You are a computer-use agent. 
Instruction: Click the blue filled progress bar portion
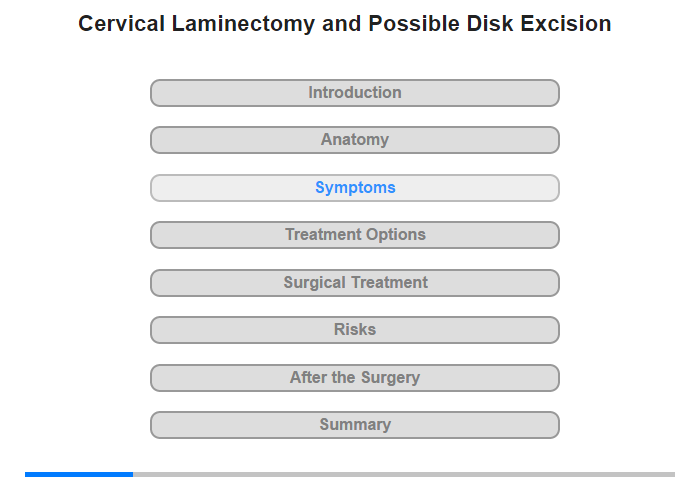[79, 474]
